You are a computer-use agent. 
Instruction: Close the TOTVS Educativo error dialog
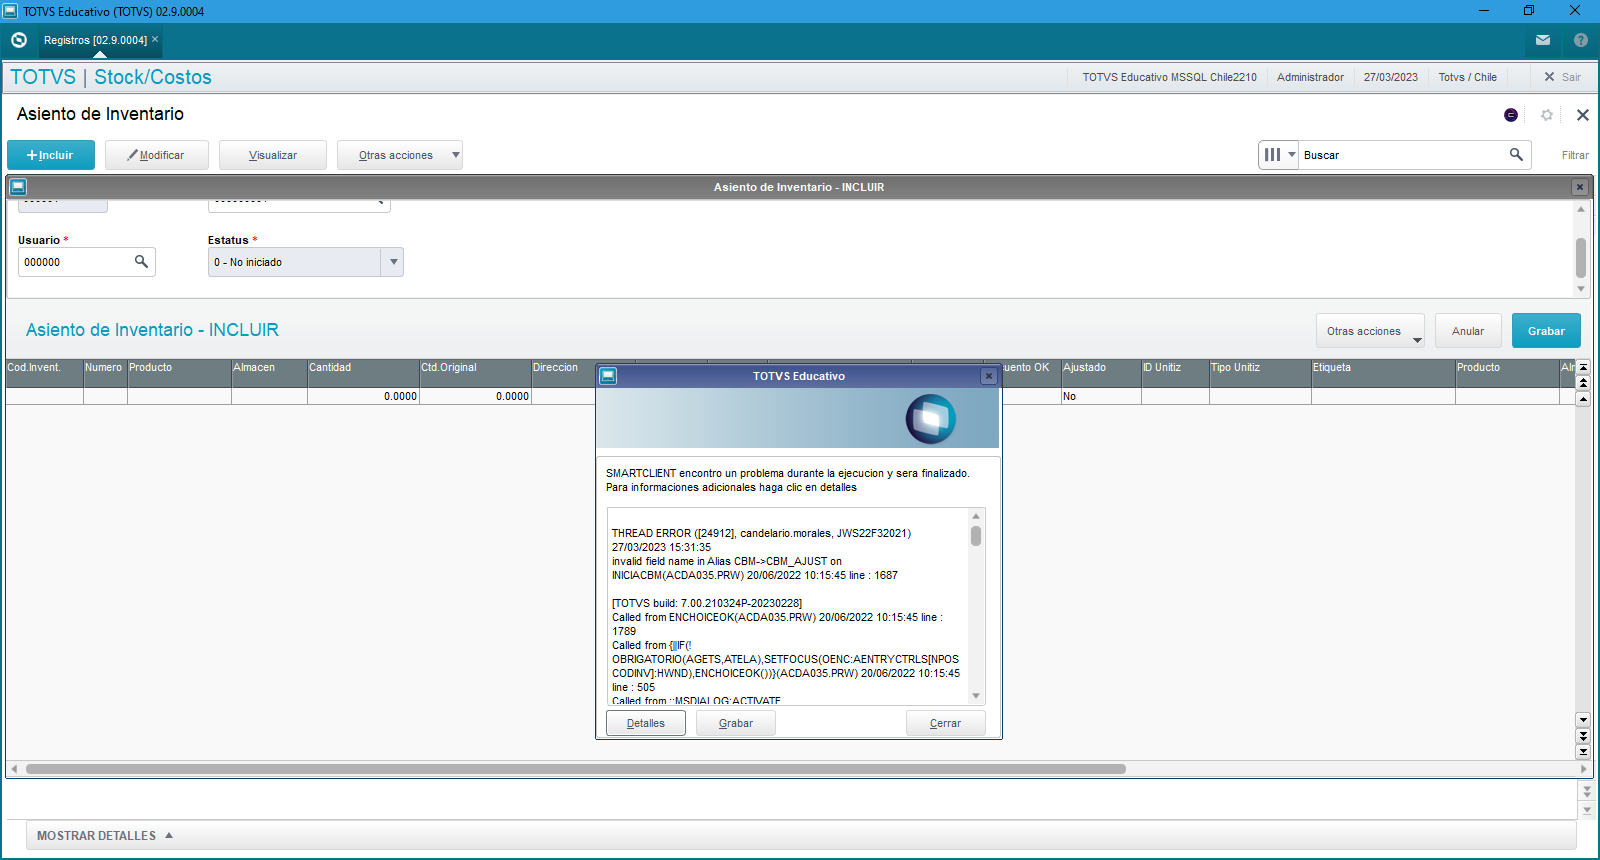[x=988, y=376]
